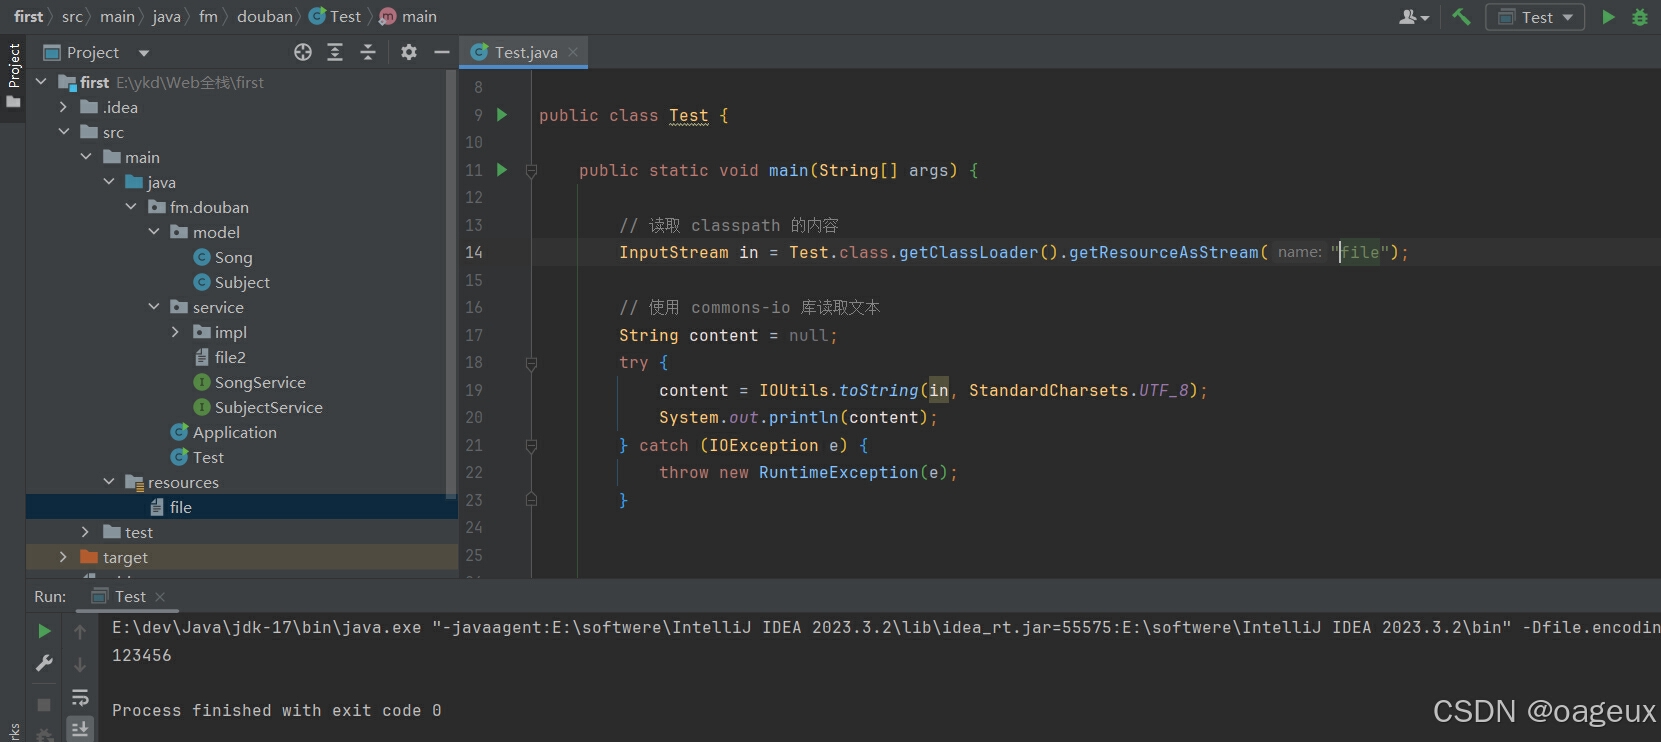Hide the Project panel with the minus icon

click(442, 52)
